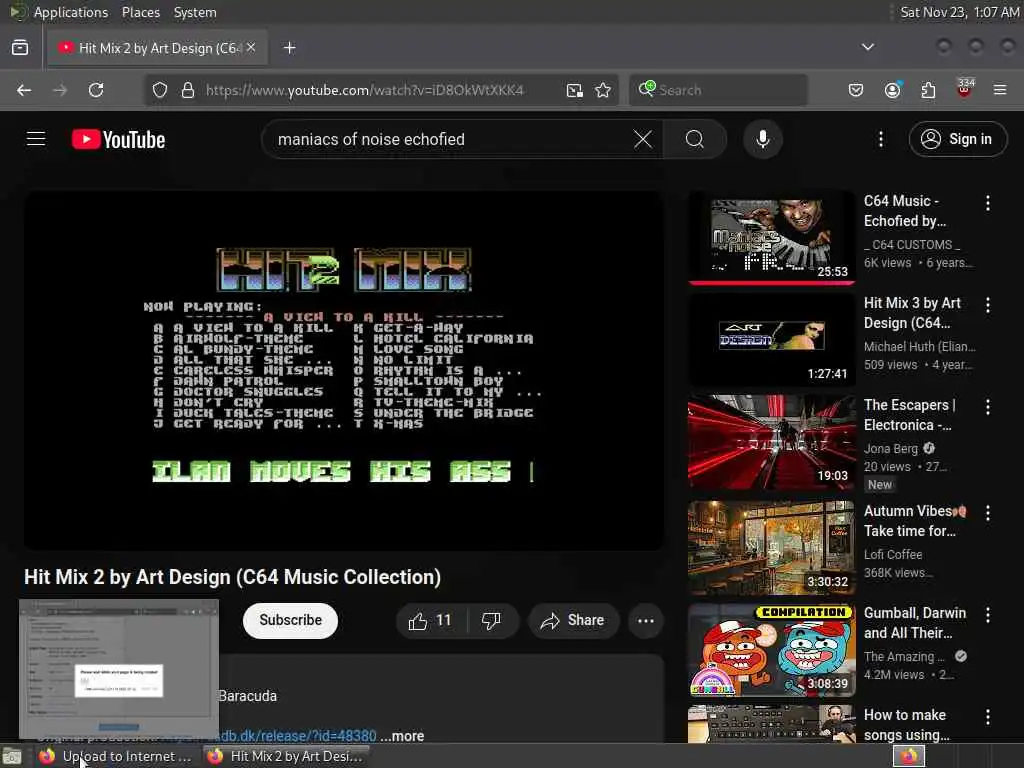Toggle picture-in-picture from the address bar

click(x=575, y=90)
